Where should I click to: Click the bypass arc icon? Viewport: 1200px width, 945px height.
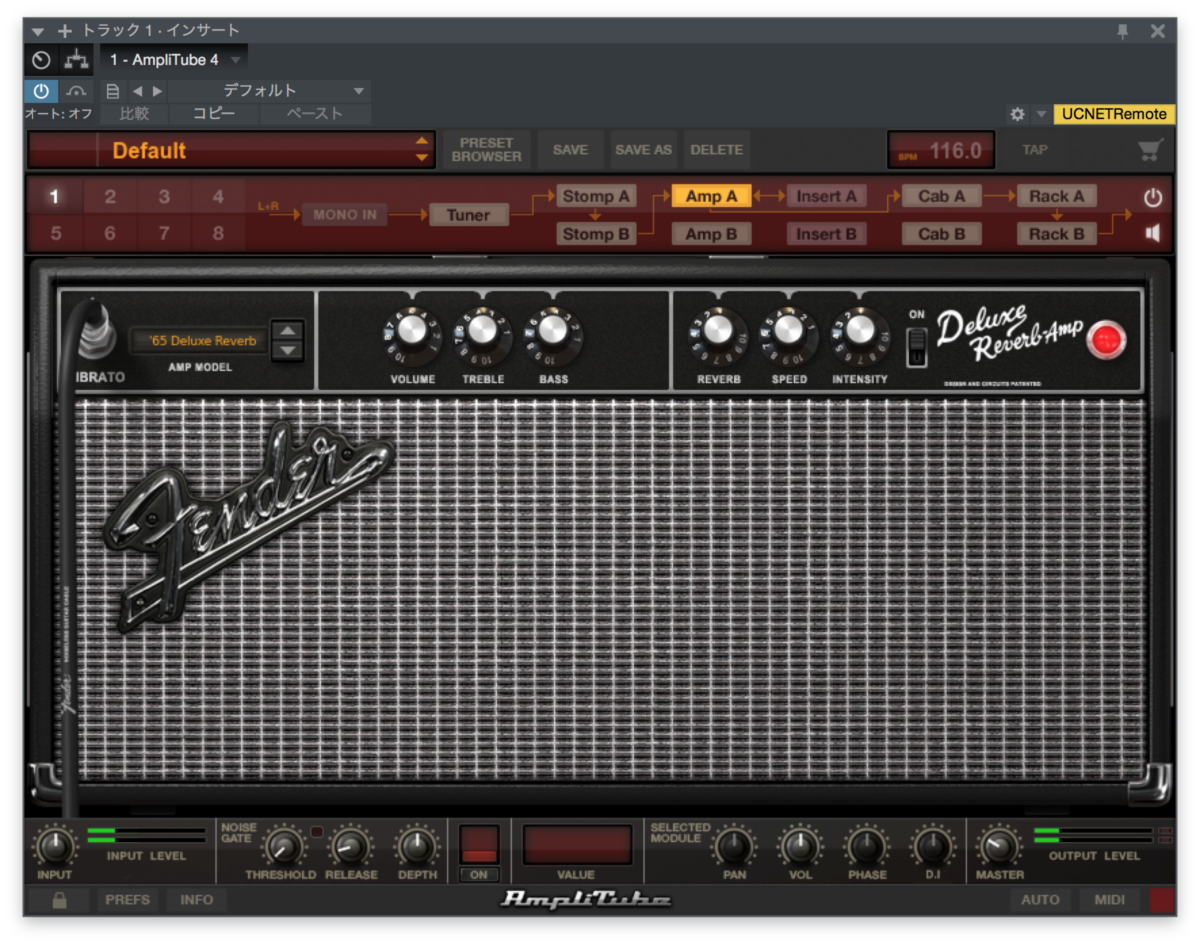pyautogui.click(x=77, y=91)
